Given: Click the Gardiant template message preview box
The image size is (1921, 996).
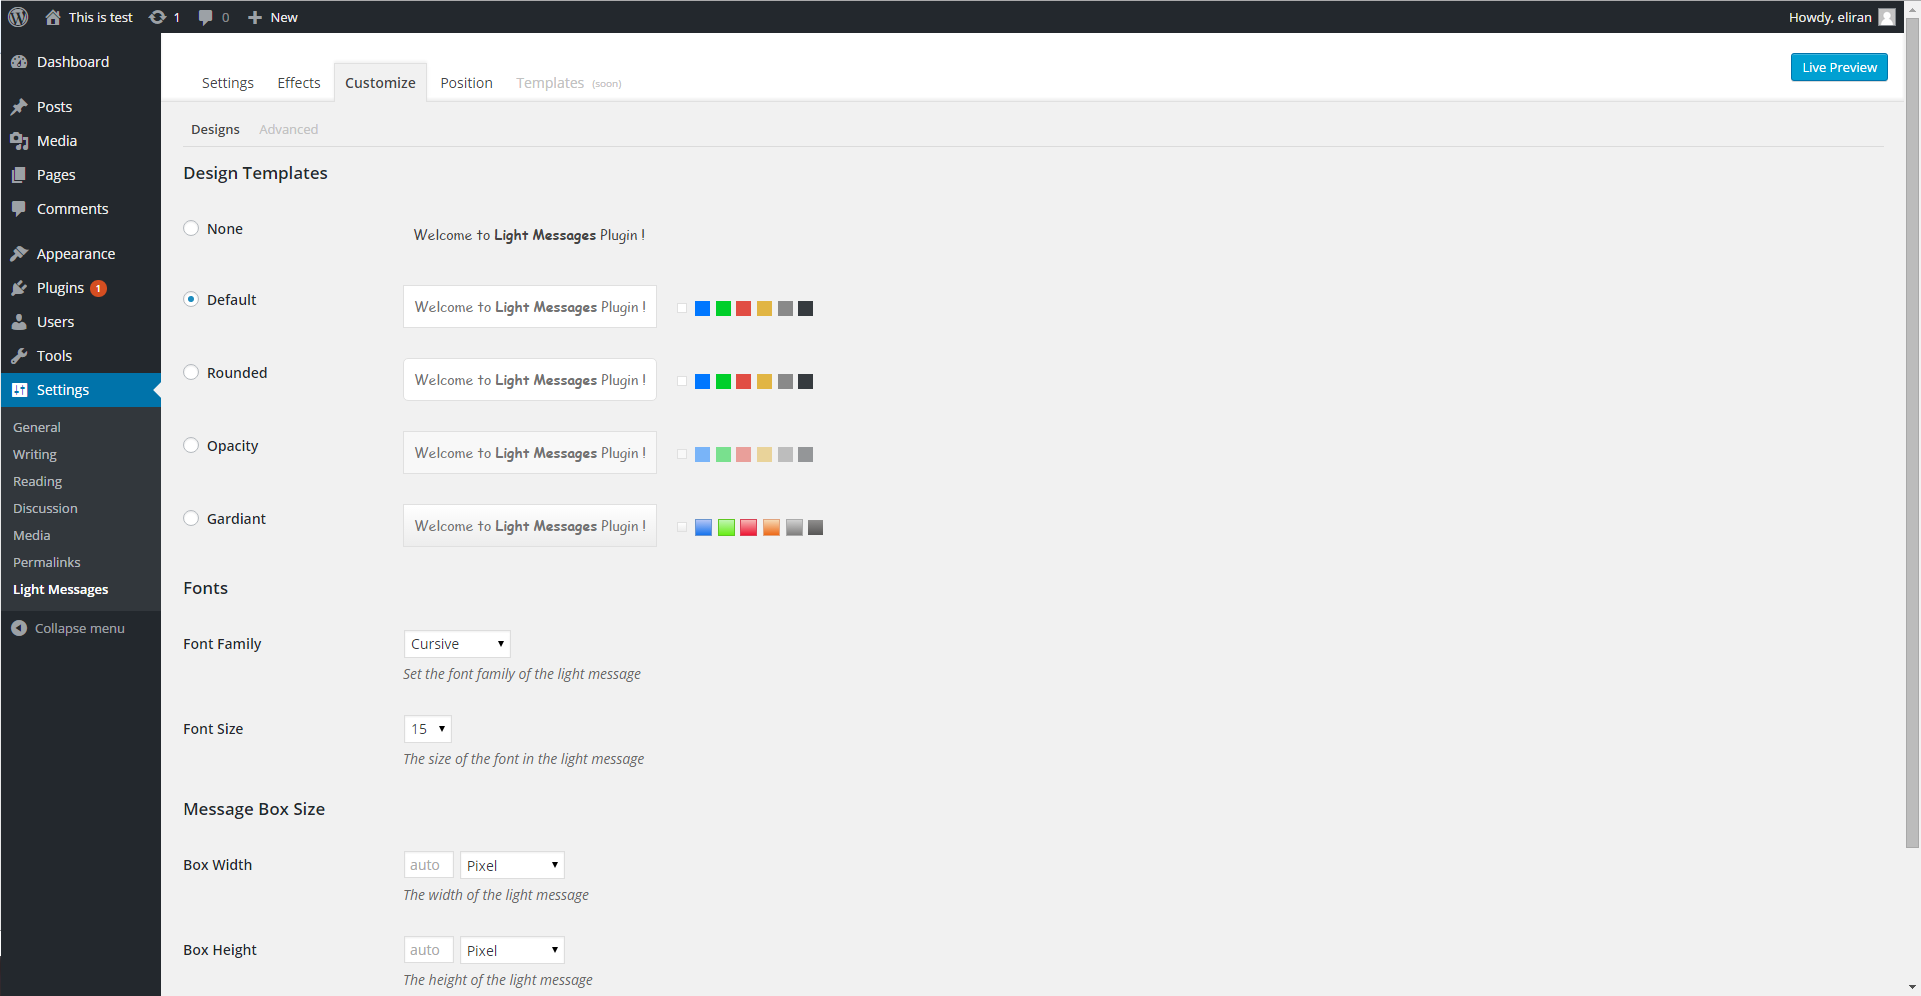Looking at the screenshot, I should pyautogui.click(x=530, y=526).
